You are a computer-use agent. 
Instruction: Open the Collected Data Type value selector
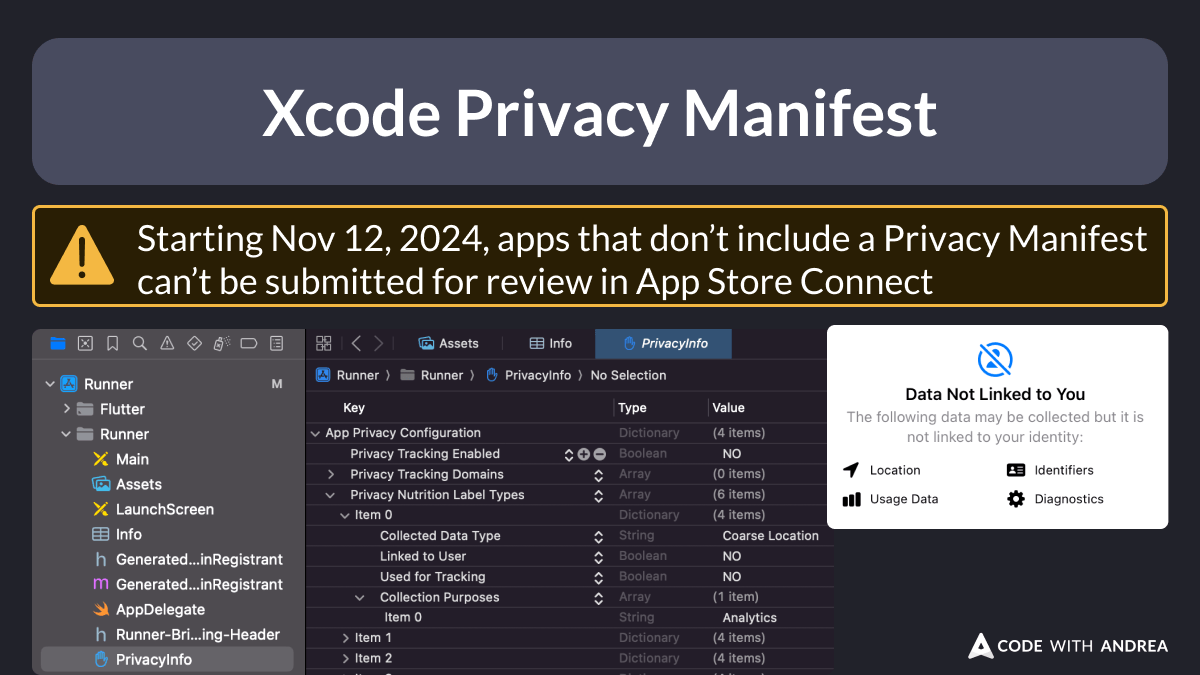pyautogui.click(x=598, y=535)
